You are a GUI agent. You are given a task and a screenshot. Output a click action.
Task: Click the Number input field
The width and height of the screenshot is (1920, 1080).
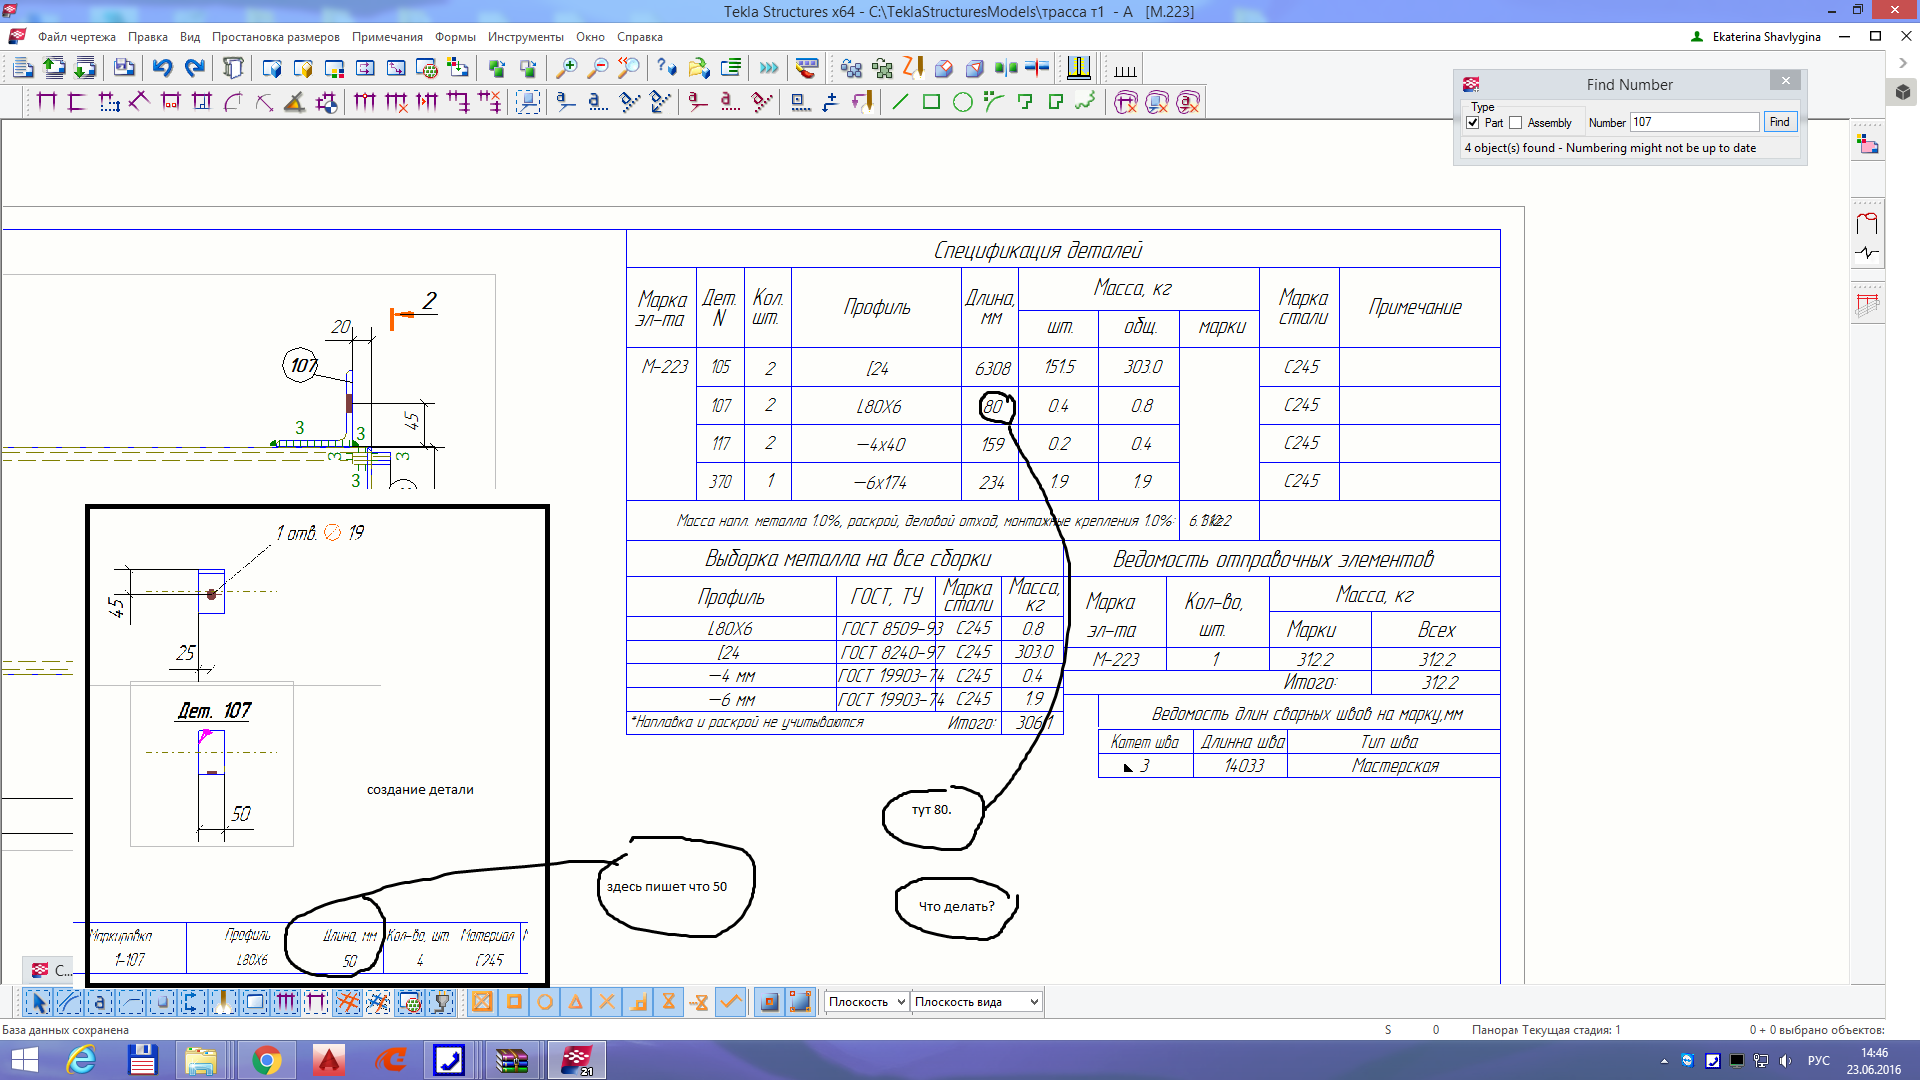point(1694,122)
